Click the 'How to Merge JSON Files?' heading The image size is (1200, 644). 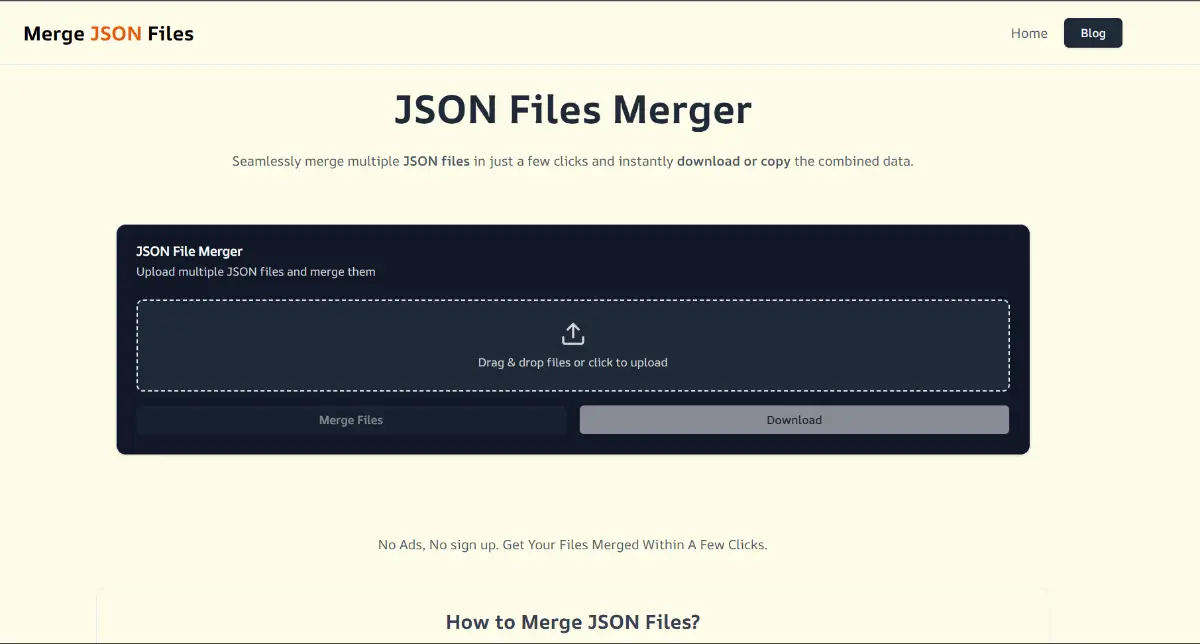572,621
